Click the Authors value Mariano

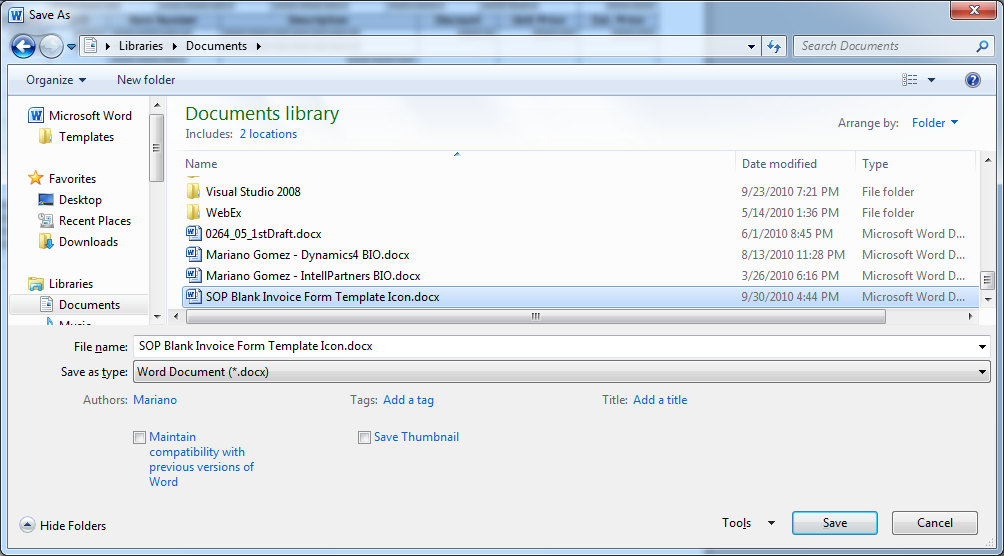click(155, 400)
